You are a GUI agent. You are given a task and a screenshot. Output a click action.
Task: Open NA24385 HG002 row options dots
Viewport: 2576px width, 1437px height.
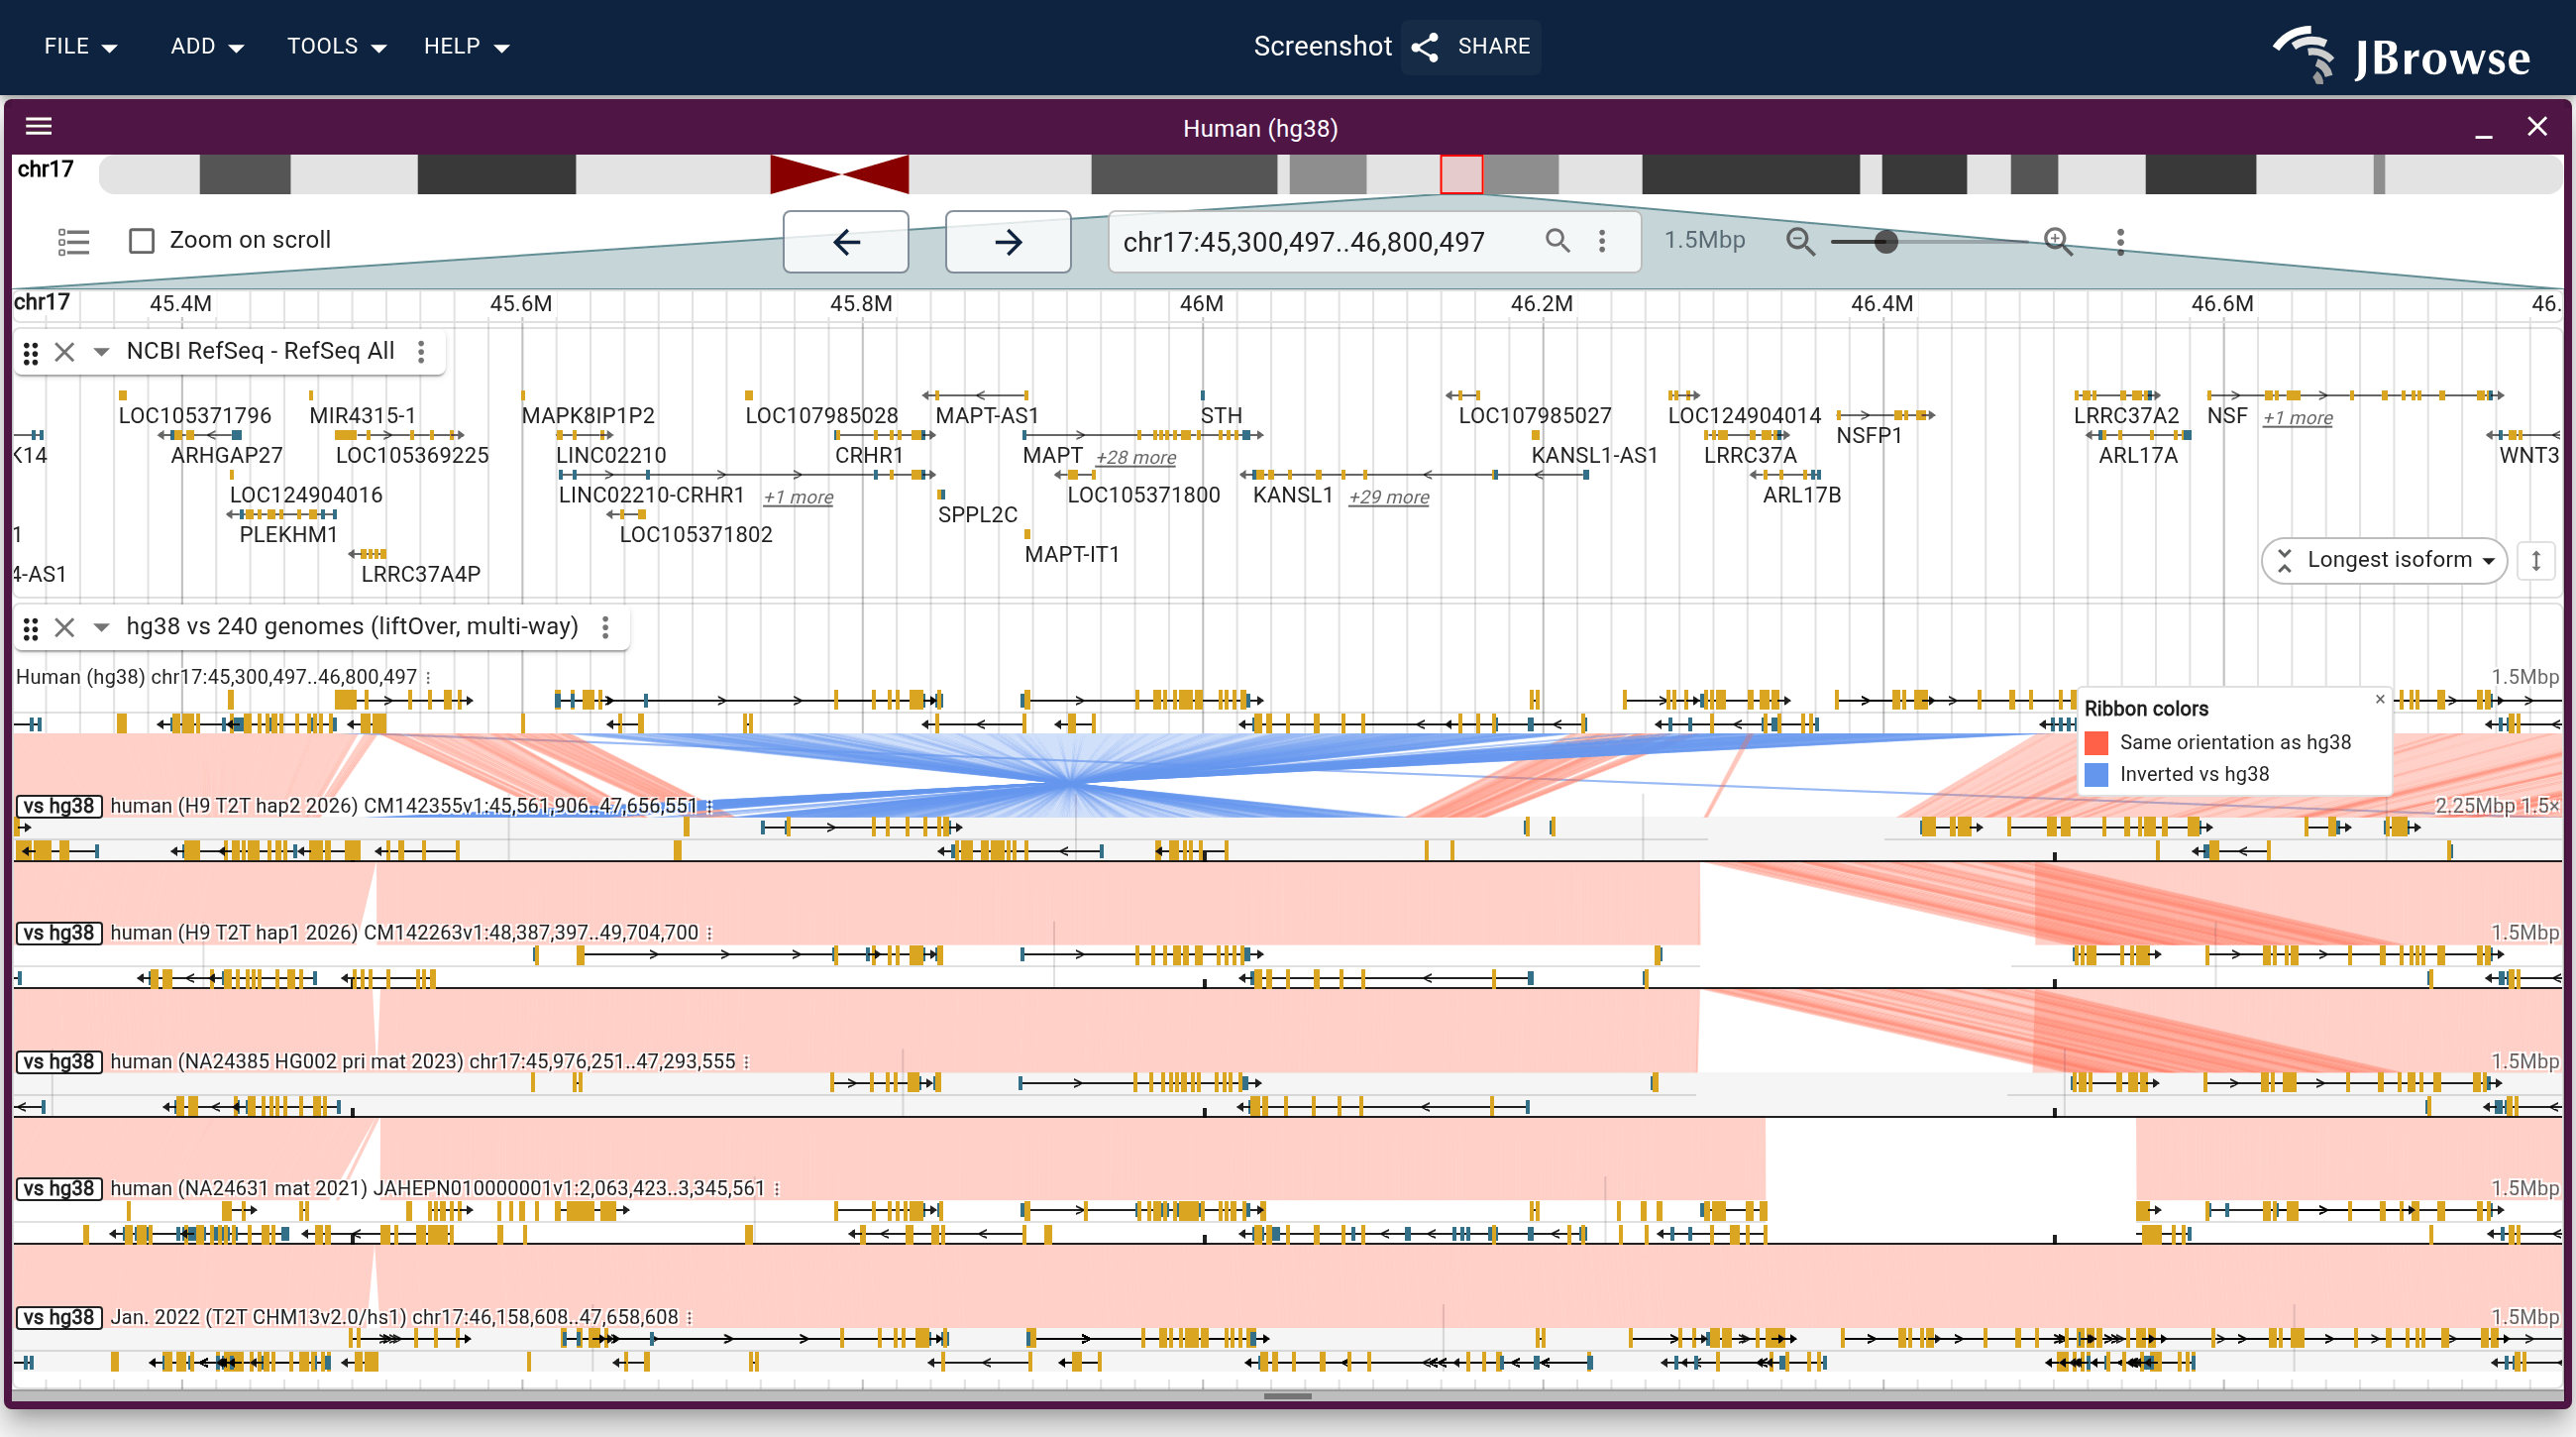[747, 1062]
